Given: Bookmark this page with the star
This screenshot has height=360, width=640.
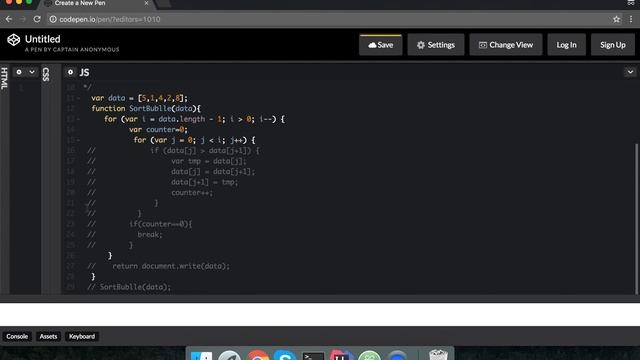Looking at the screenshot, I should point(616,19).
